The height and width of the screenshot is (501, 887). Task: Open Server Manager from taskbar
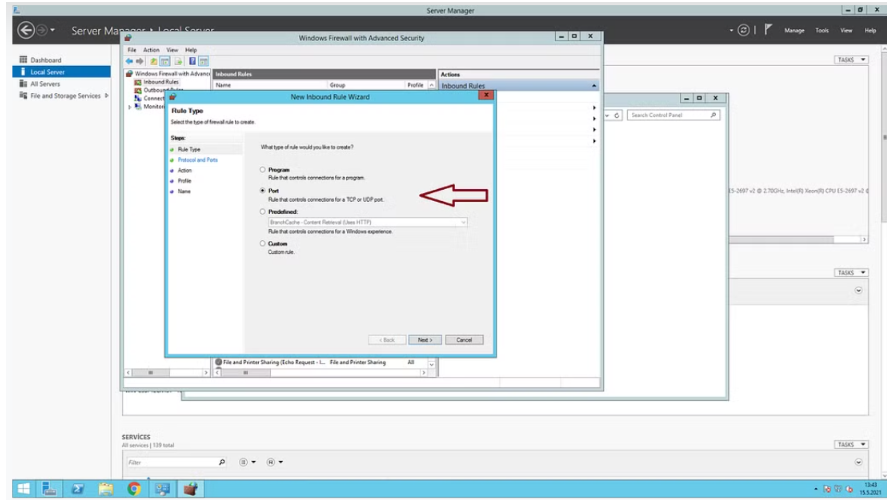(x=50, y=489)
